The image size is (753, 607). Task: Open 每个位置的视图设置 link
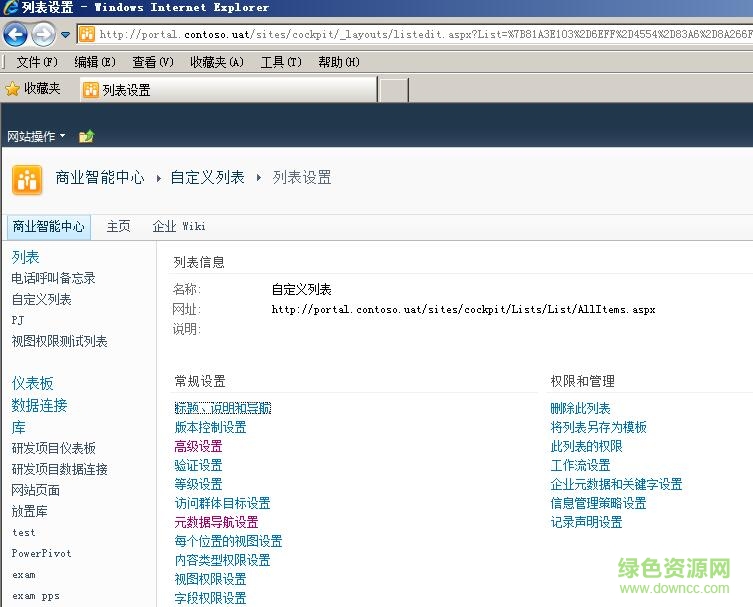click(x=229, y=541)
